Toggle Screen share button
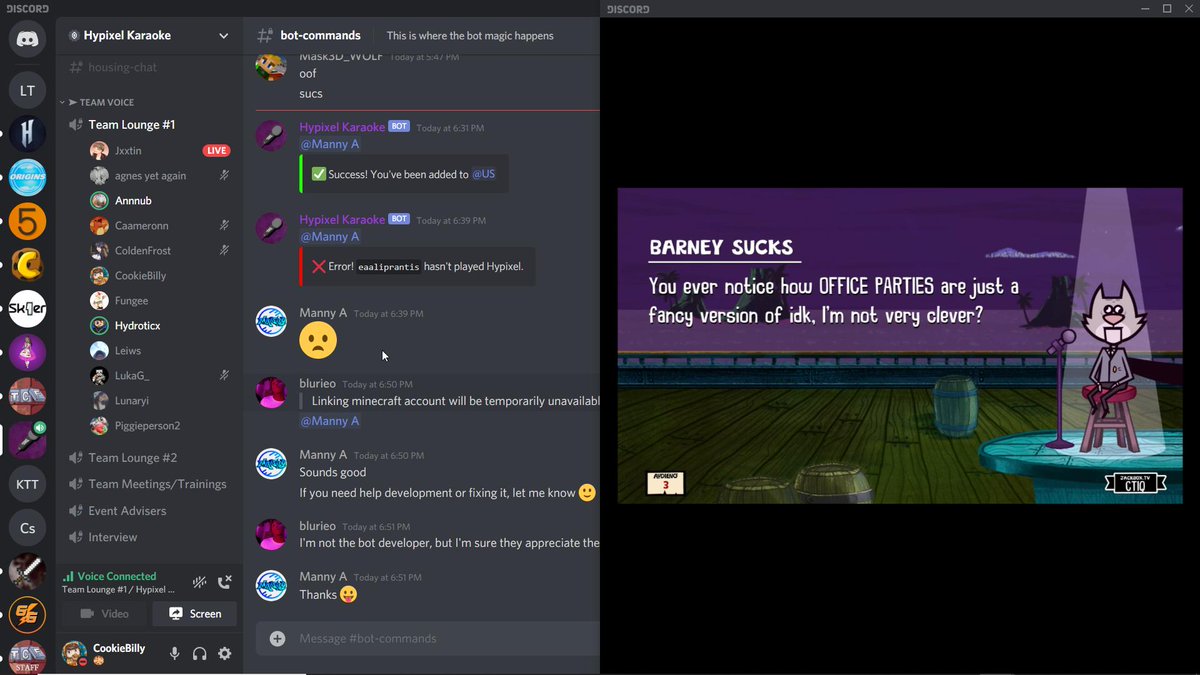 tap(195, 613)
